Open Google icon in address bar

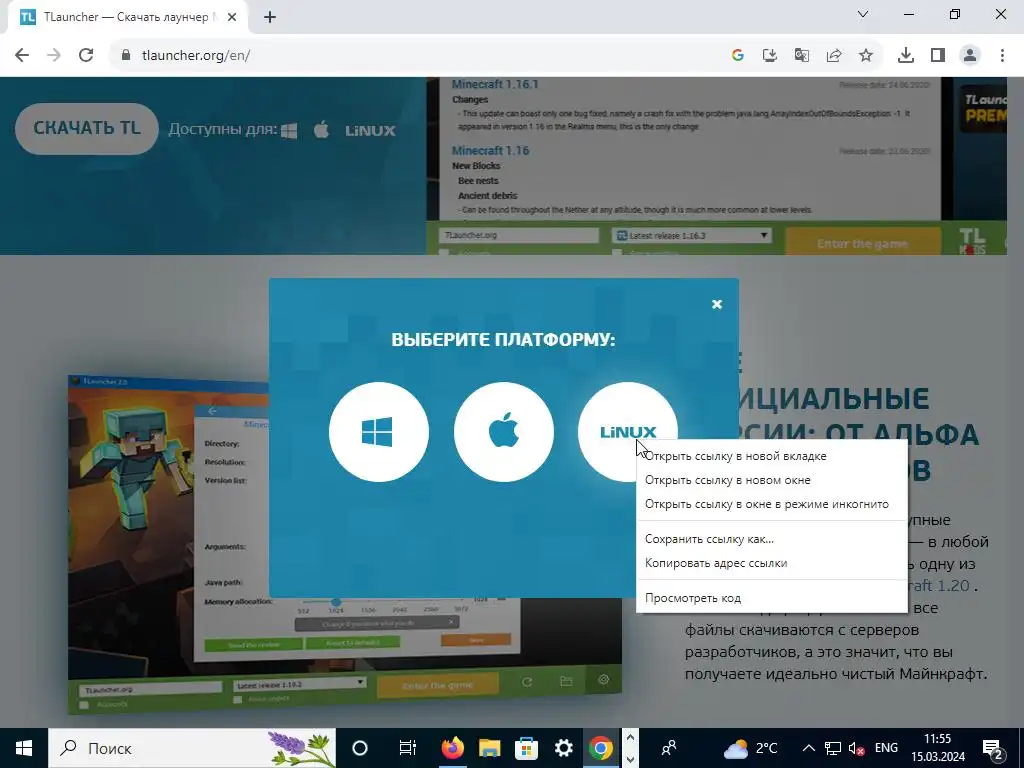click(738, 55)
